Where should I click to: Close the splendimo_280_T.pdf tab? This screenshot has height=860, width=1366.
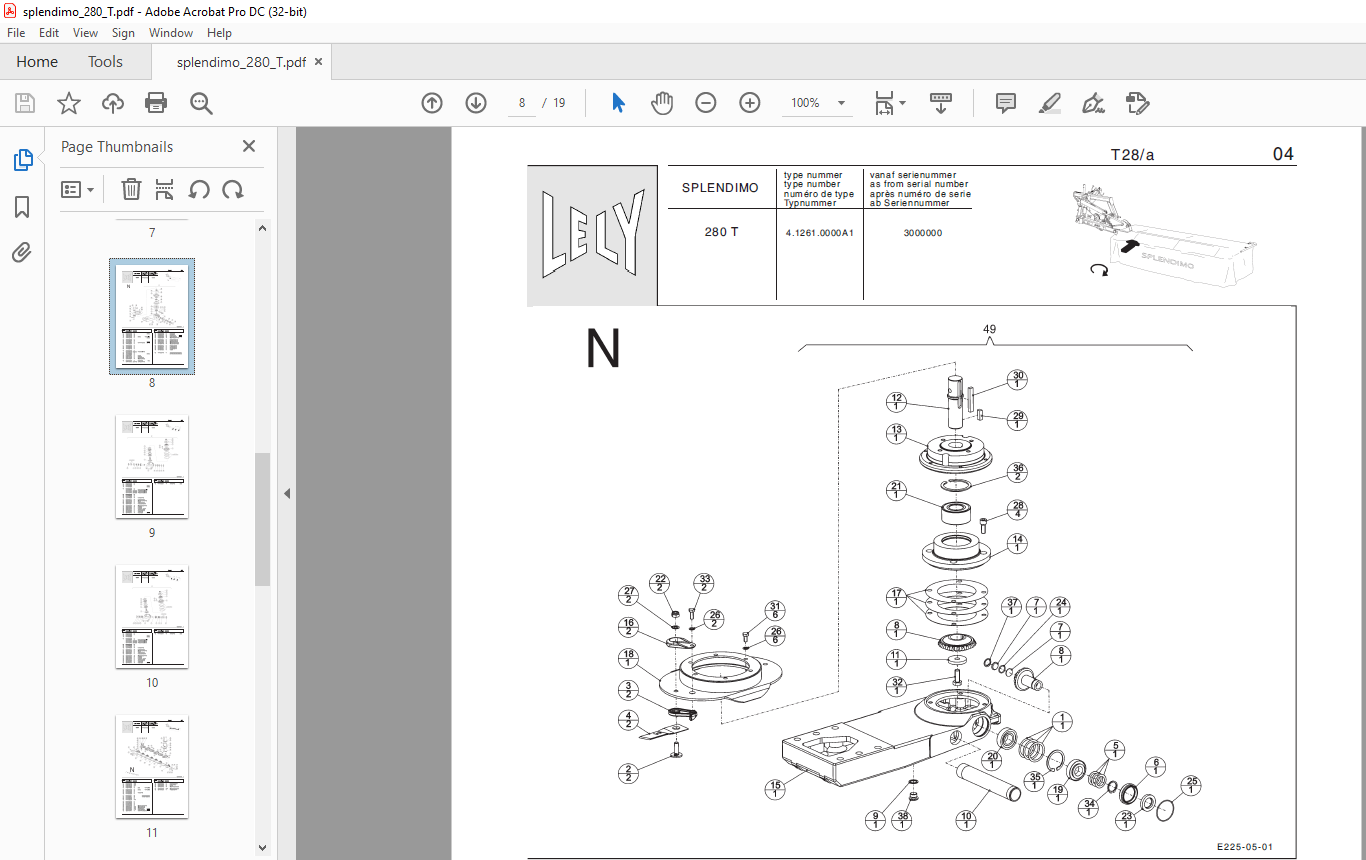(x=318, y=62)
